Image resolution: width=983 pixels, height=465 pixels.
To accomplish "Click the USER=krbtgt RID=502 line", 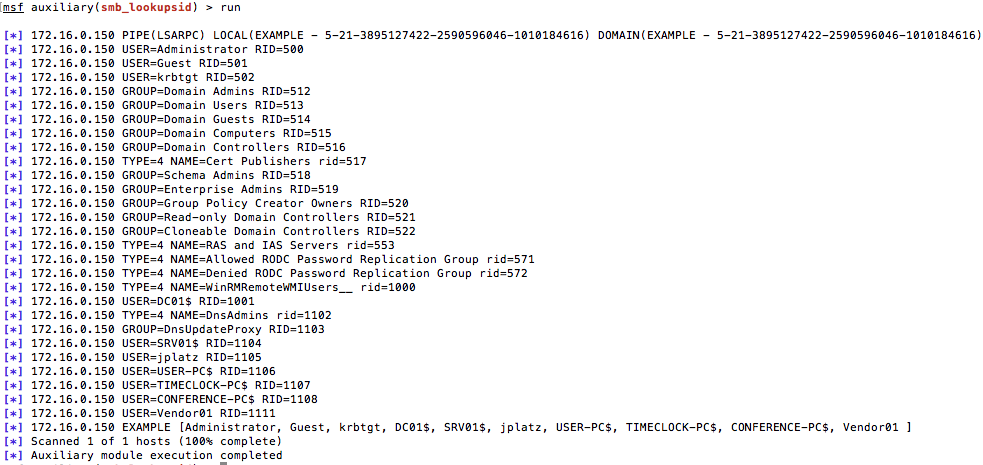I will tap(164, 77).
